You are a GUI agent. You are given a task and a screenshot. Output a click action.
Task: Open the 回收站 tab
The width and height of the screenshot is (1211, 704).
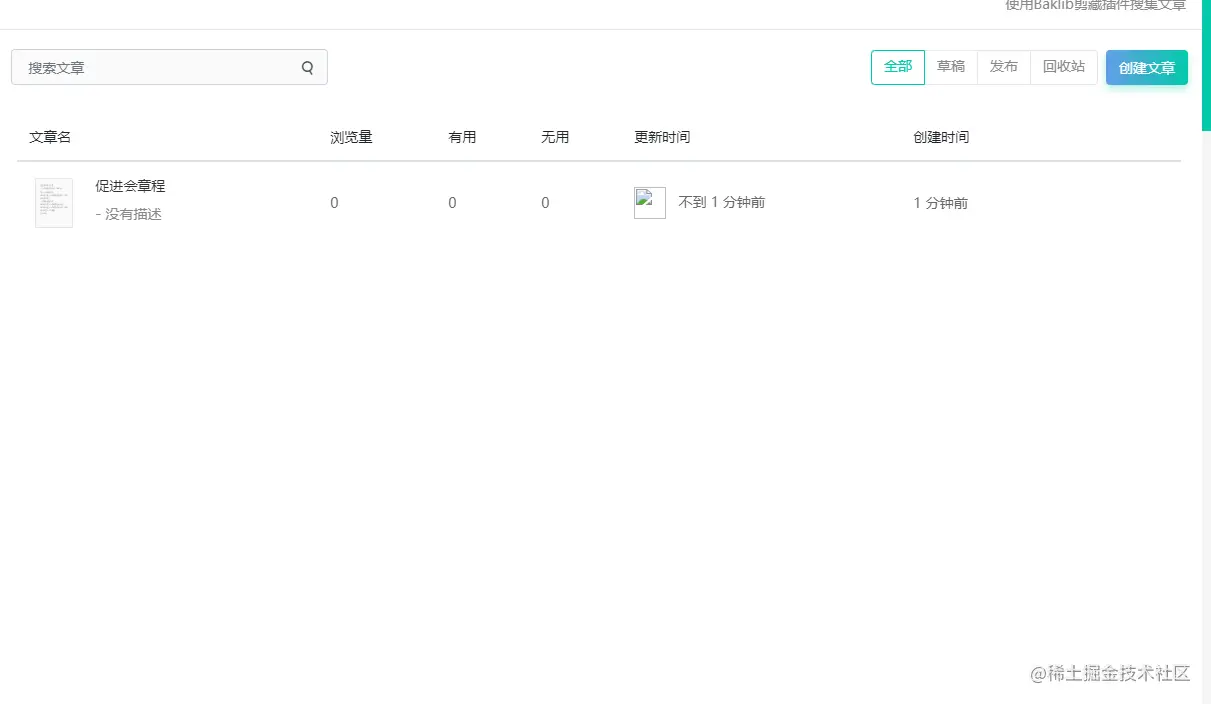(x=1064, y=67)
